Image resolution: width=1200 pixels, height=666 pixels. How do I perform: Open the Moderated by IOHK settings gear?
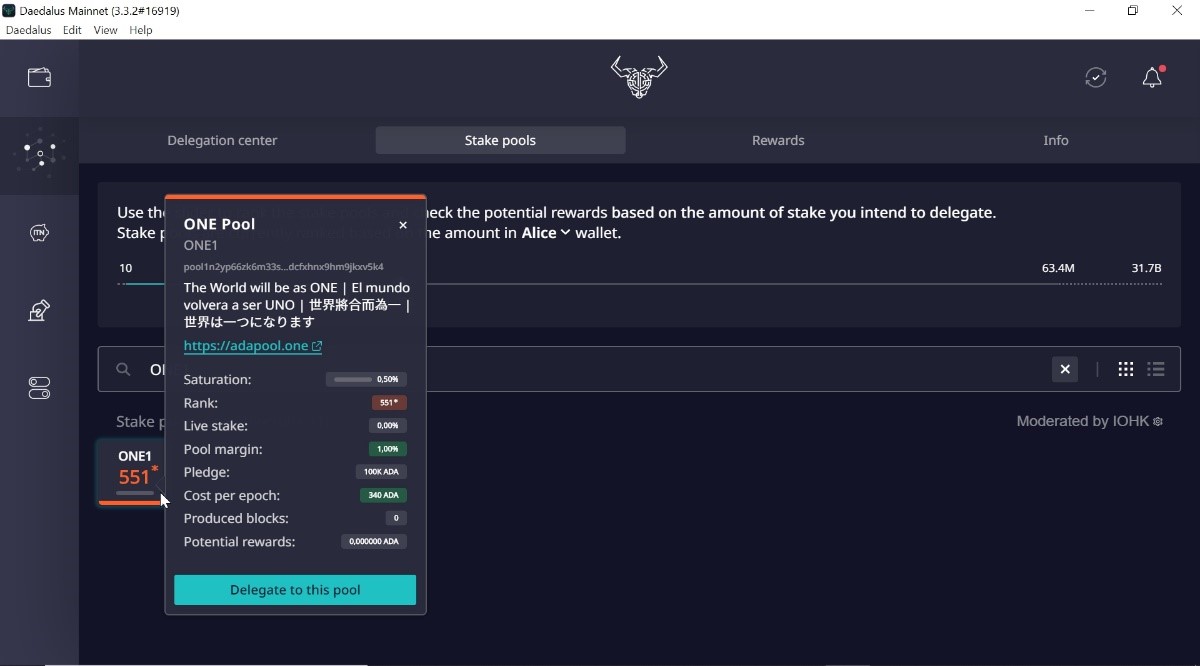pyautogui.click(x=1158, y=422)
